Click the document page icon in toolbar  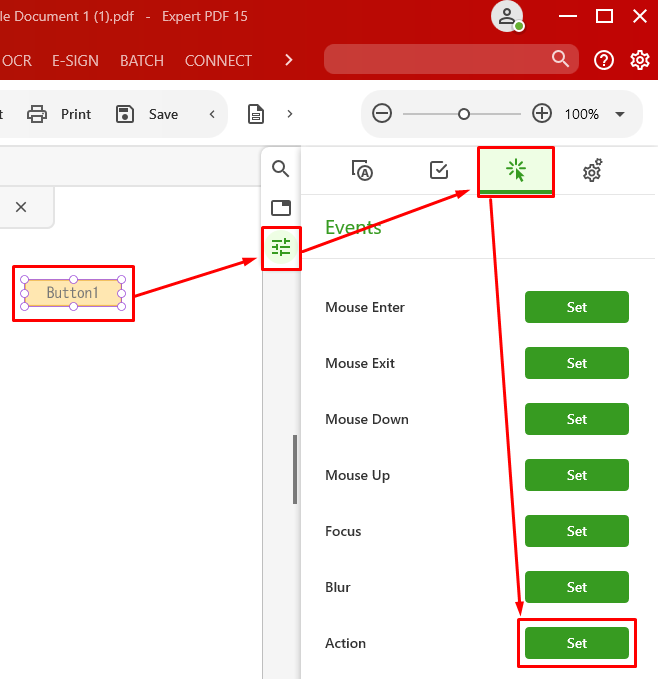256,114
